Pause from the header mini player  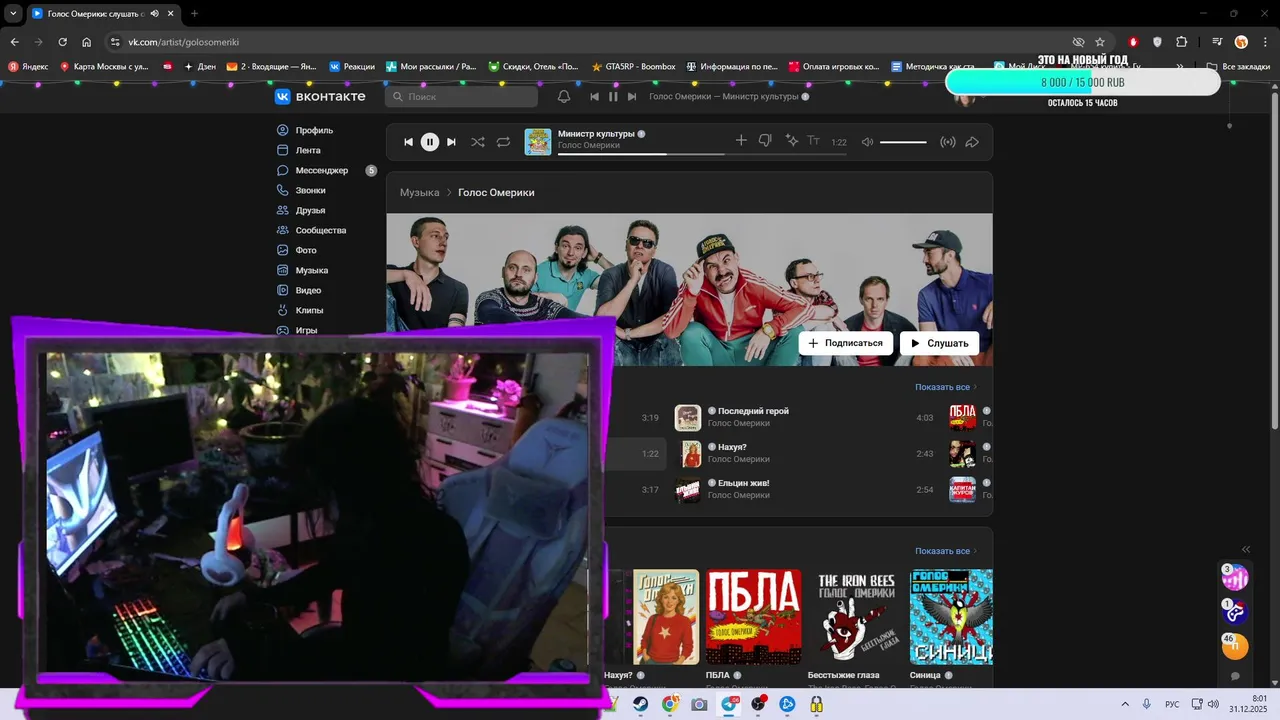tap(613, 97)
